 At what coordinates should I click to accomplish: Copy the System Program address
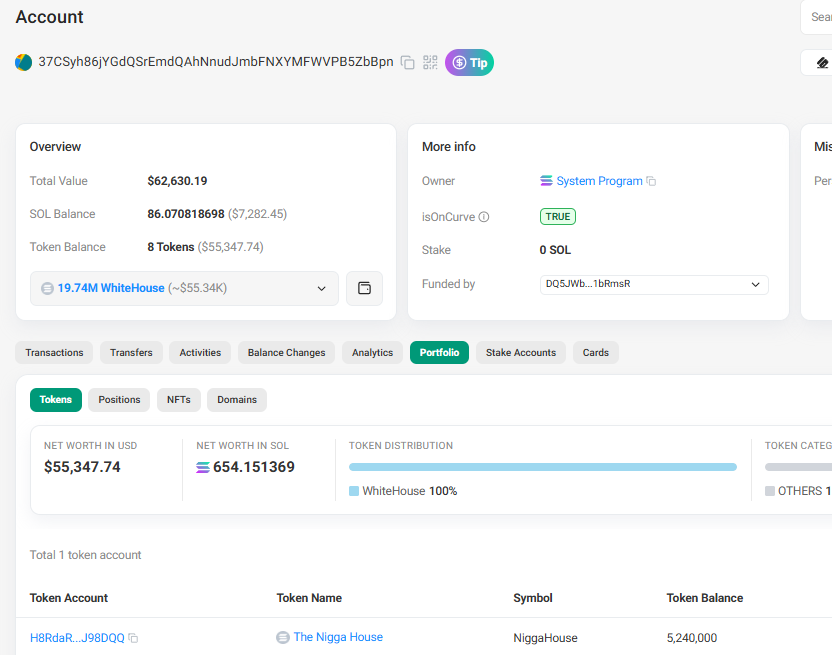click(x=651, y=182)
